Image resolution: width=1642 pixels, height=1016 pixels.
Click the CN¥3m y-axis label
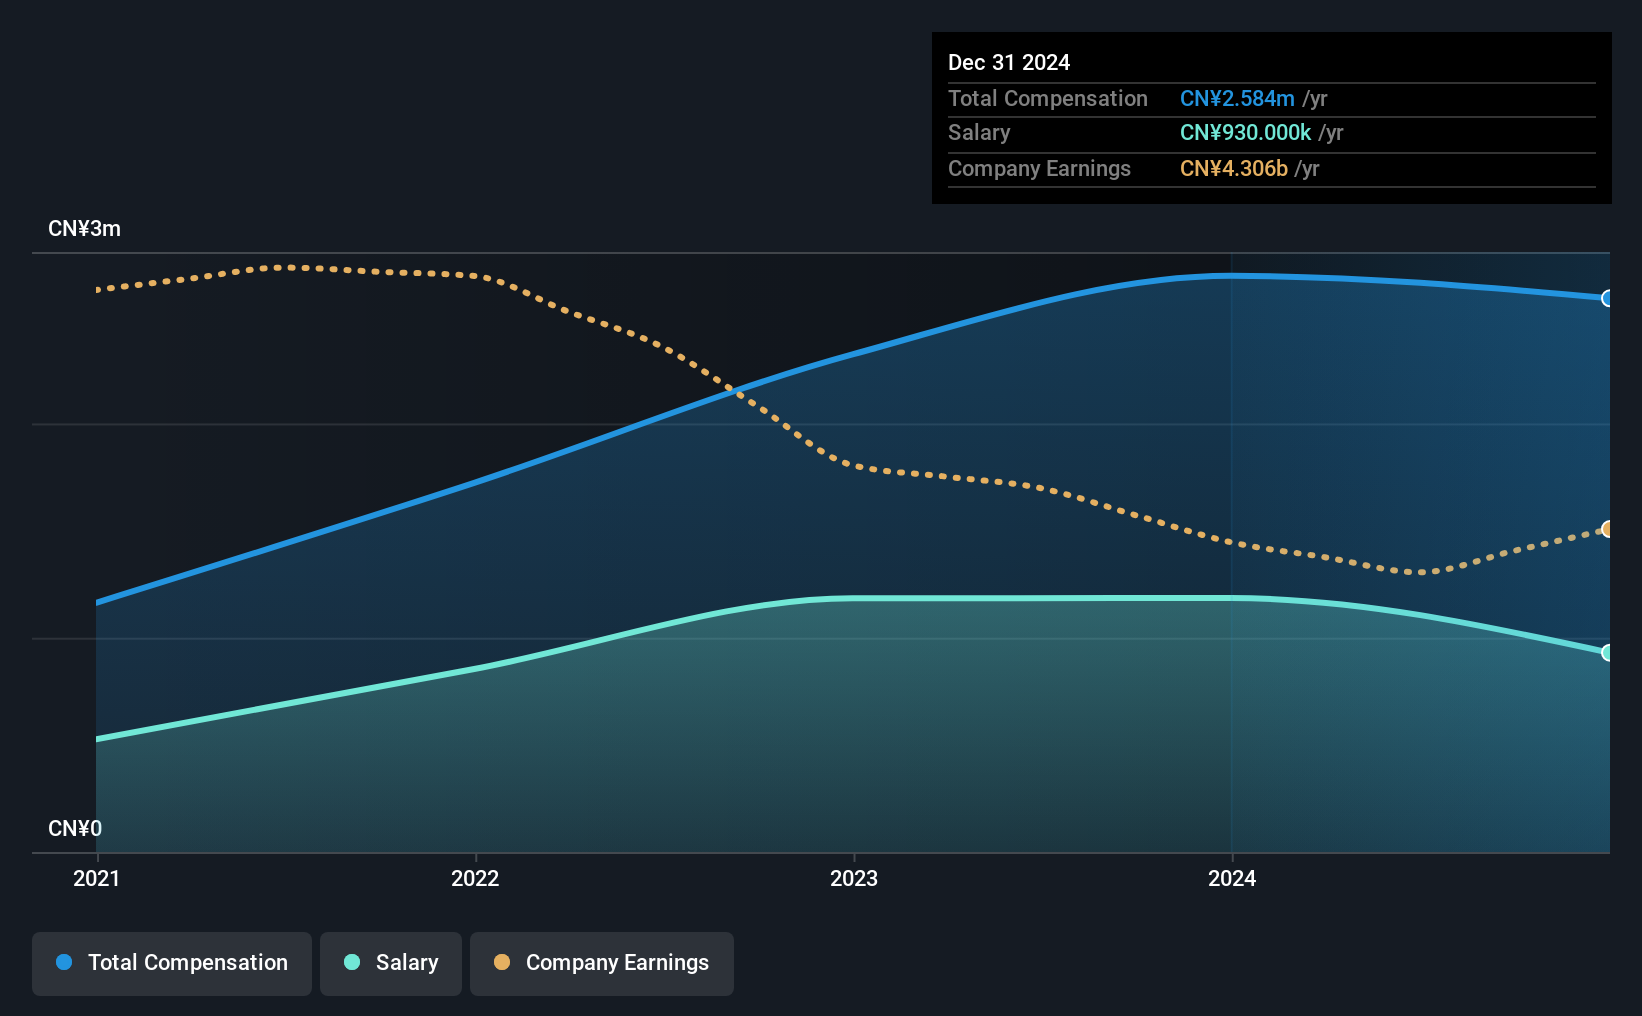pos(85,229)
